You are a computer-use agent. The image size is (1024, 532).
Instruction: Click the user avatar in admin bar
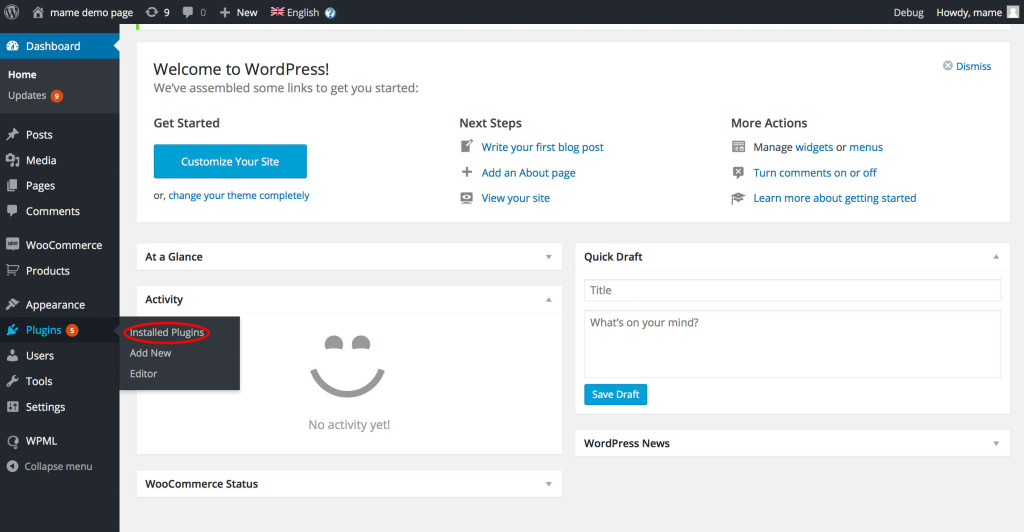click(x=1013, y=12)
